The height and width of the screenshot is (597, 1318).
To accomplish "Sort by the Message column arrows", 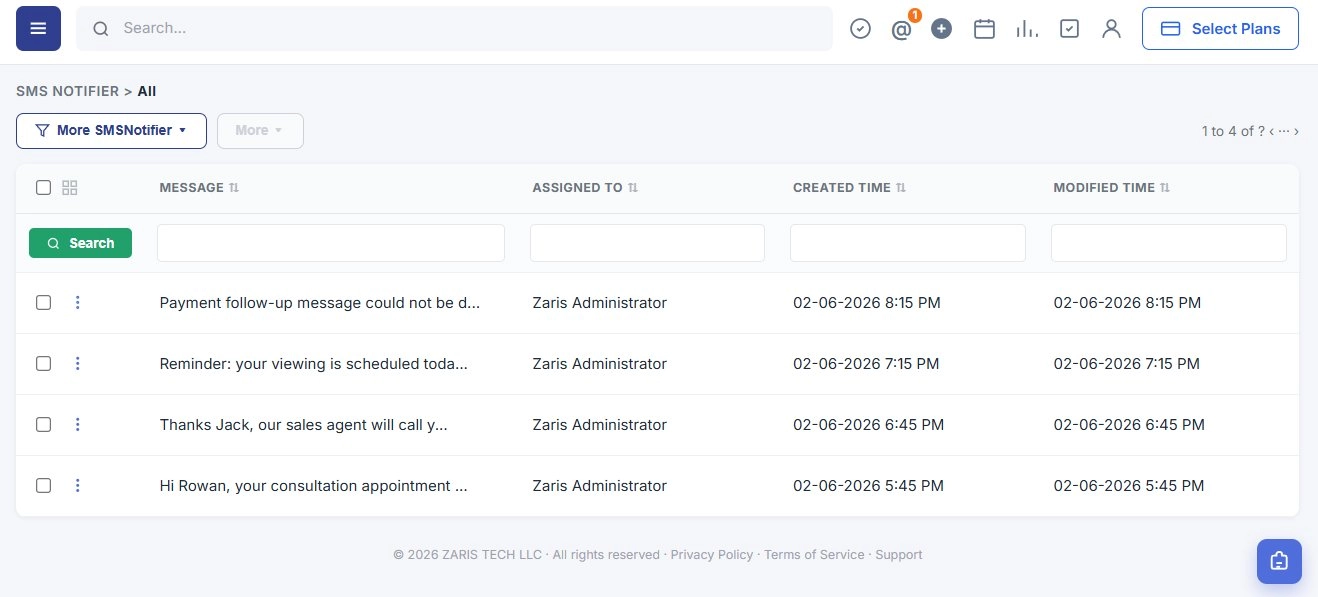I will [x=234, y=188].
